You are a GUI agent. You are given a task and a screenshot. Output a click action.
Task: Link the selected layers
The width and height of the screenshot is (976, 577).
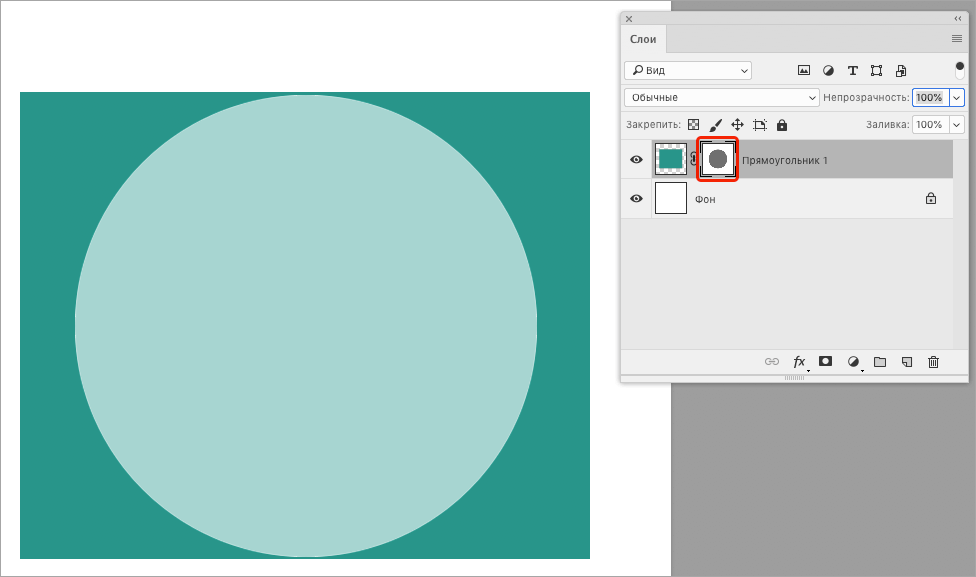[771, 362]
